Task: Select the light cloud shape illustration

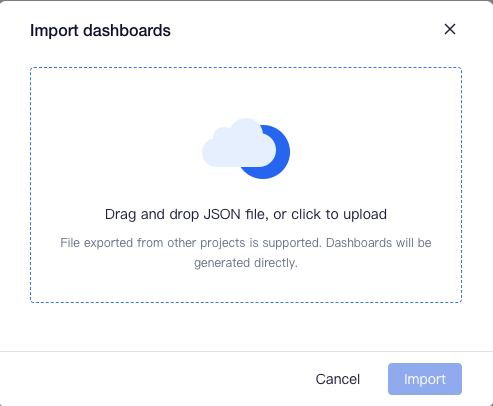Action: pos(239,143)
